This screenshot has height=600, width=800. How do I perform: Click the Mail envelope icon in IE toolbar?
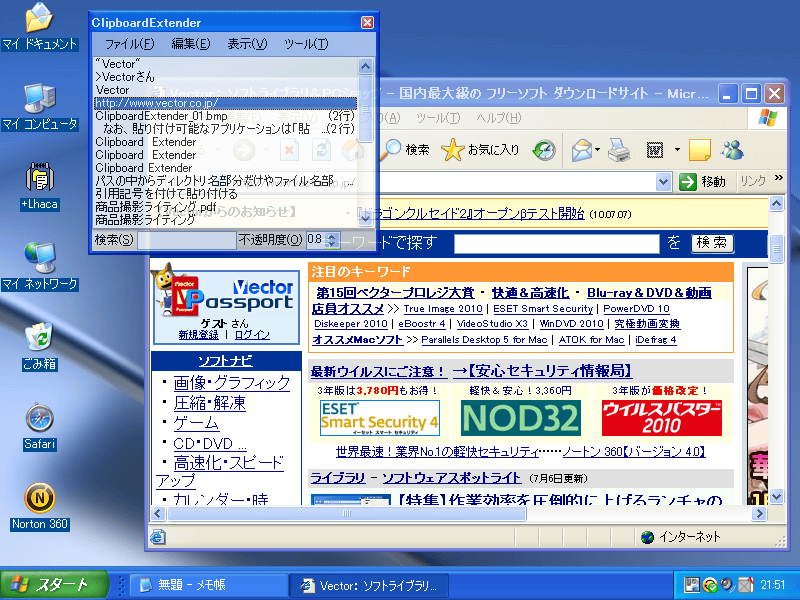(582, 150)
